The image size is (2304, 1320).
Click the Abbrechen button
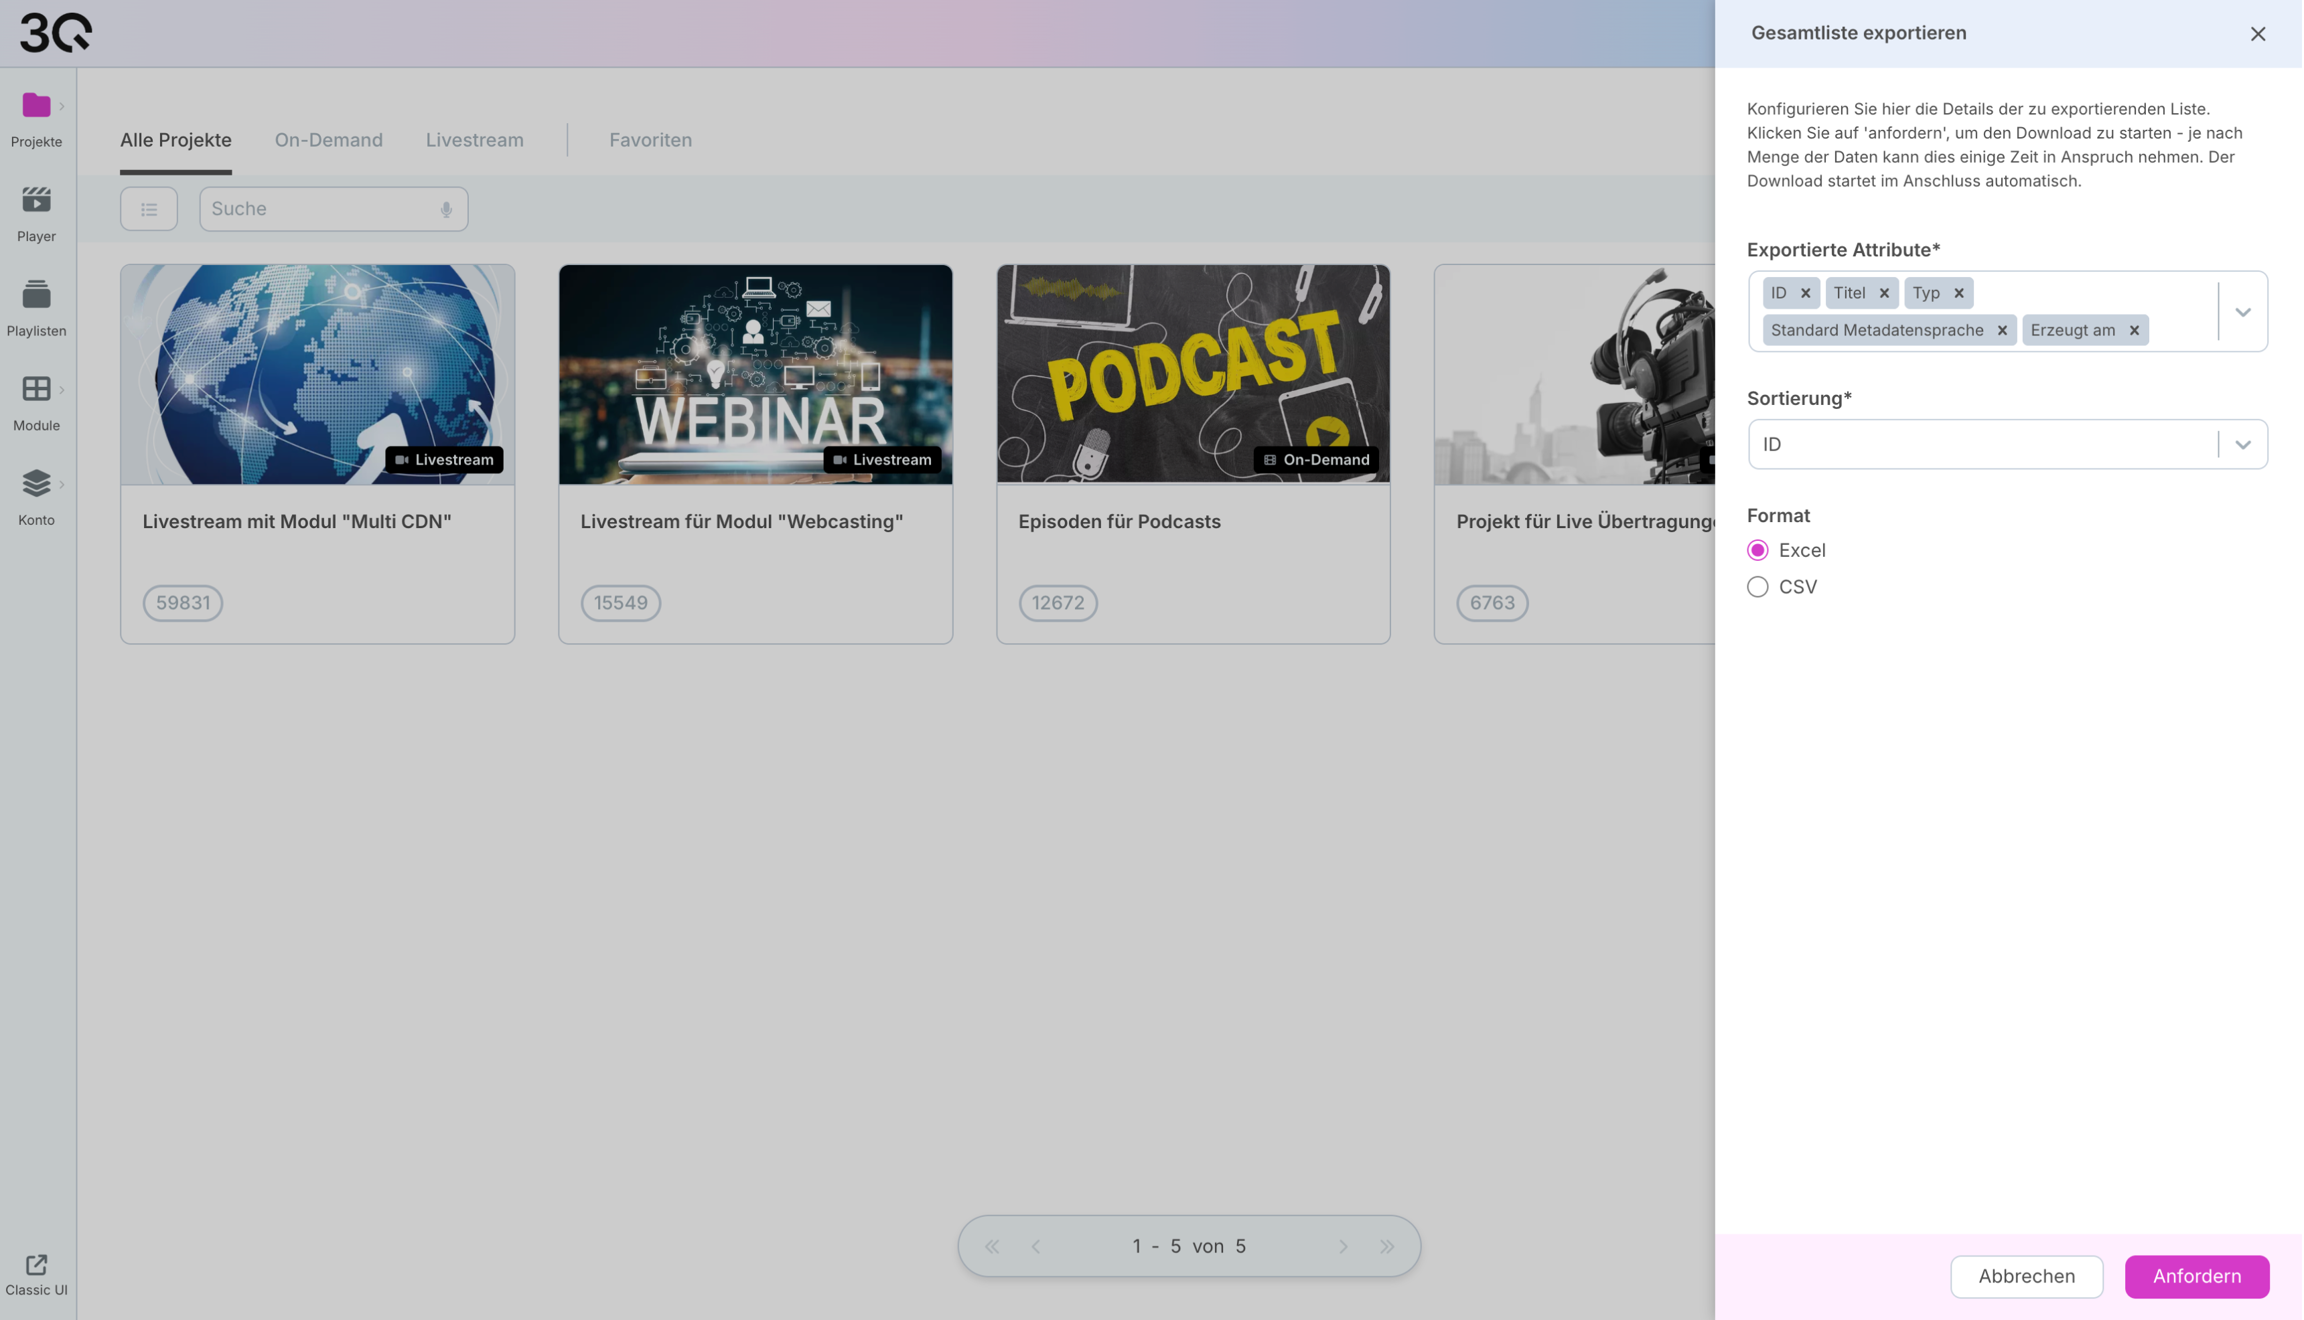pyautogui.click(x=2026, y=1277)
